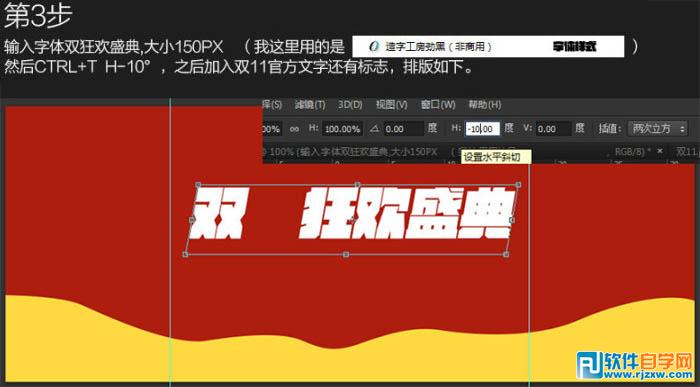Click the rotation angle input field
The image size is (700, 387).
click(x=404, y=129)
